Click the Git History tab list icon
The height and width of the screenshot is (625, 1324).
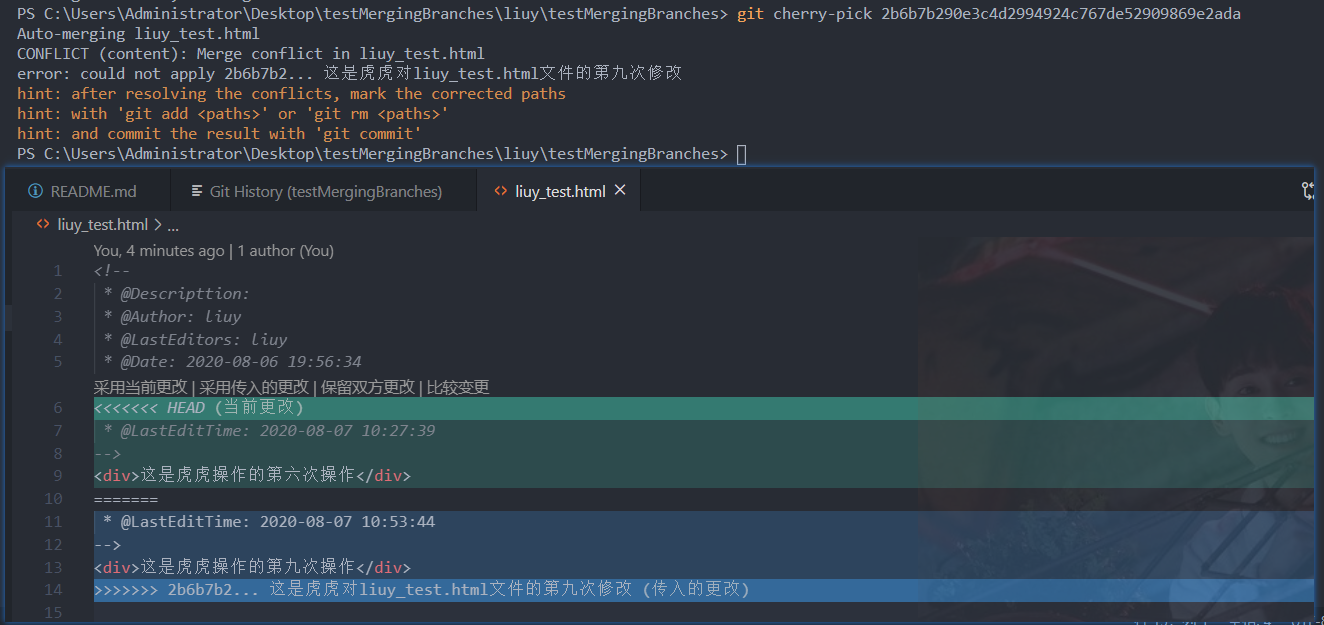coord(196,191)
